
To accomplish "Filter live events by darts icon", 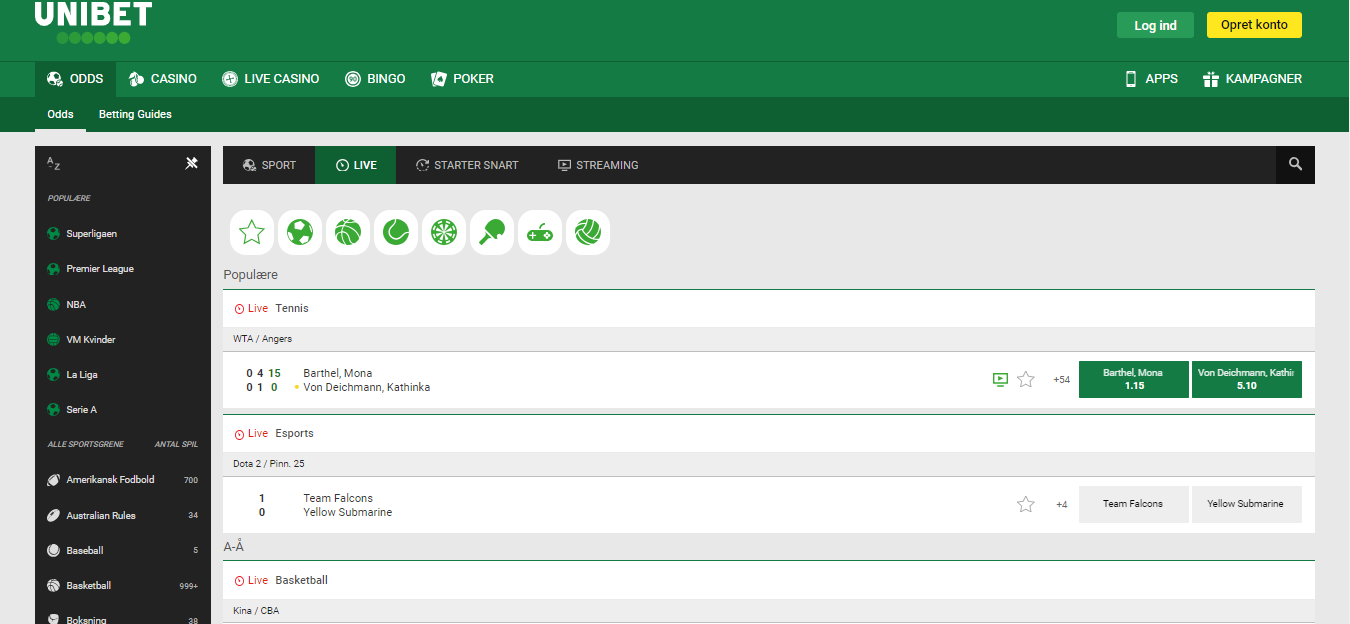I will pyautogui.click(x=444, y=233).
